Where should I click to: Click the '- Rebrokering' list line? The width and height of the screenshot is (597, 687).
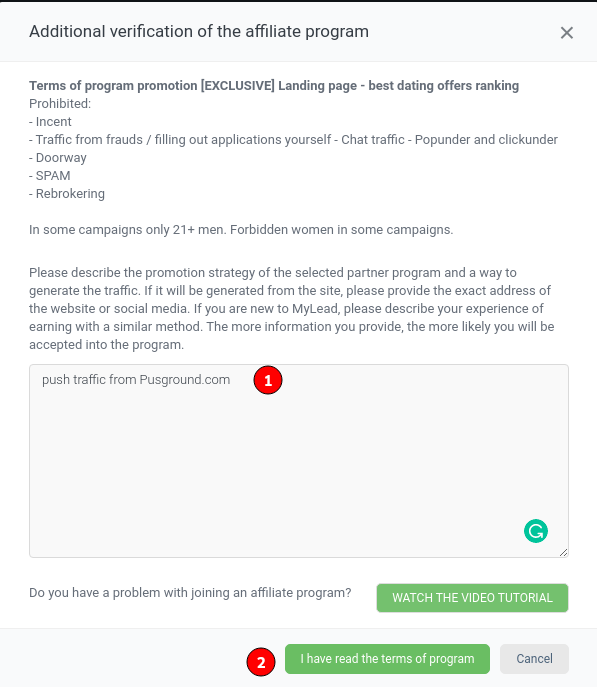tap(67, 194)
